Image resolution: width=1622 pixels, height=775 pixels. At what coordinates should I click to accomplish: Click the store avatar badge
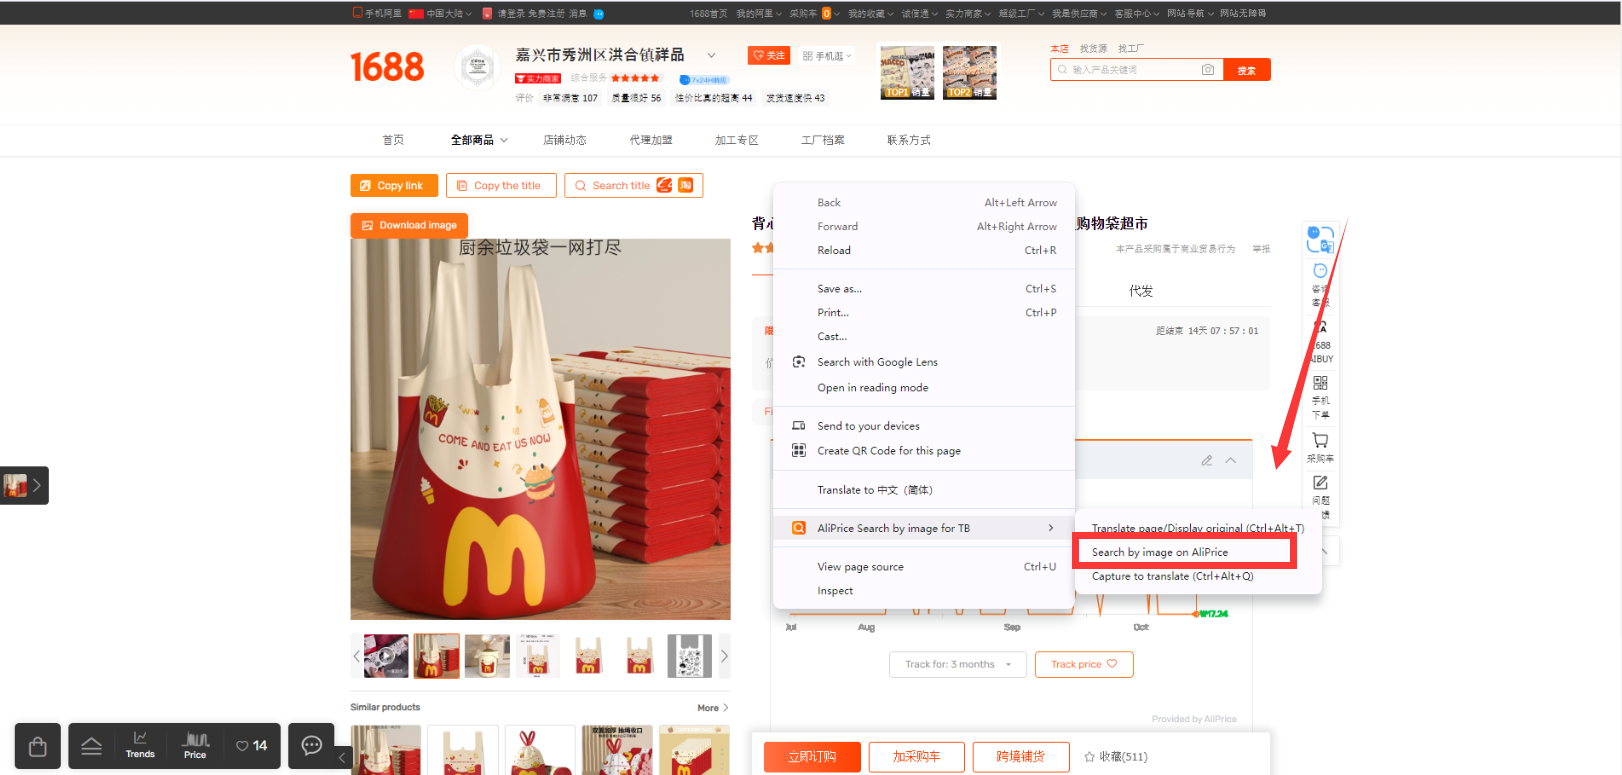(477, 68)
